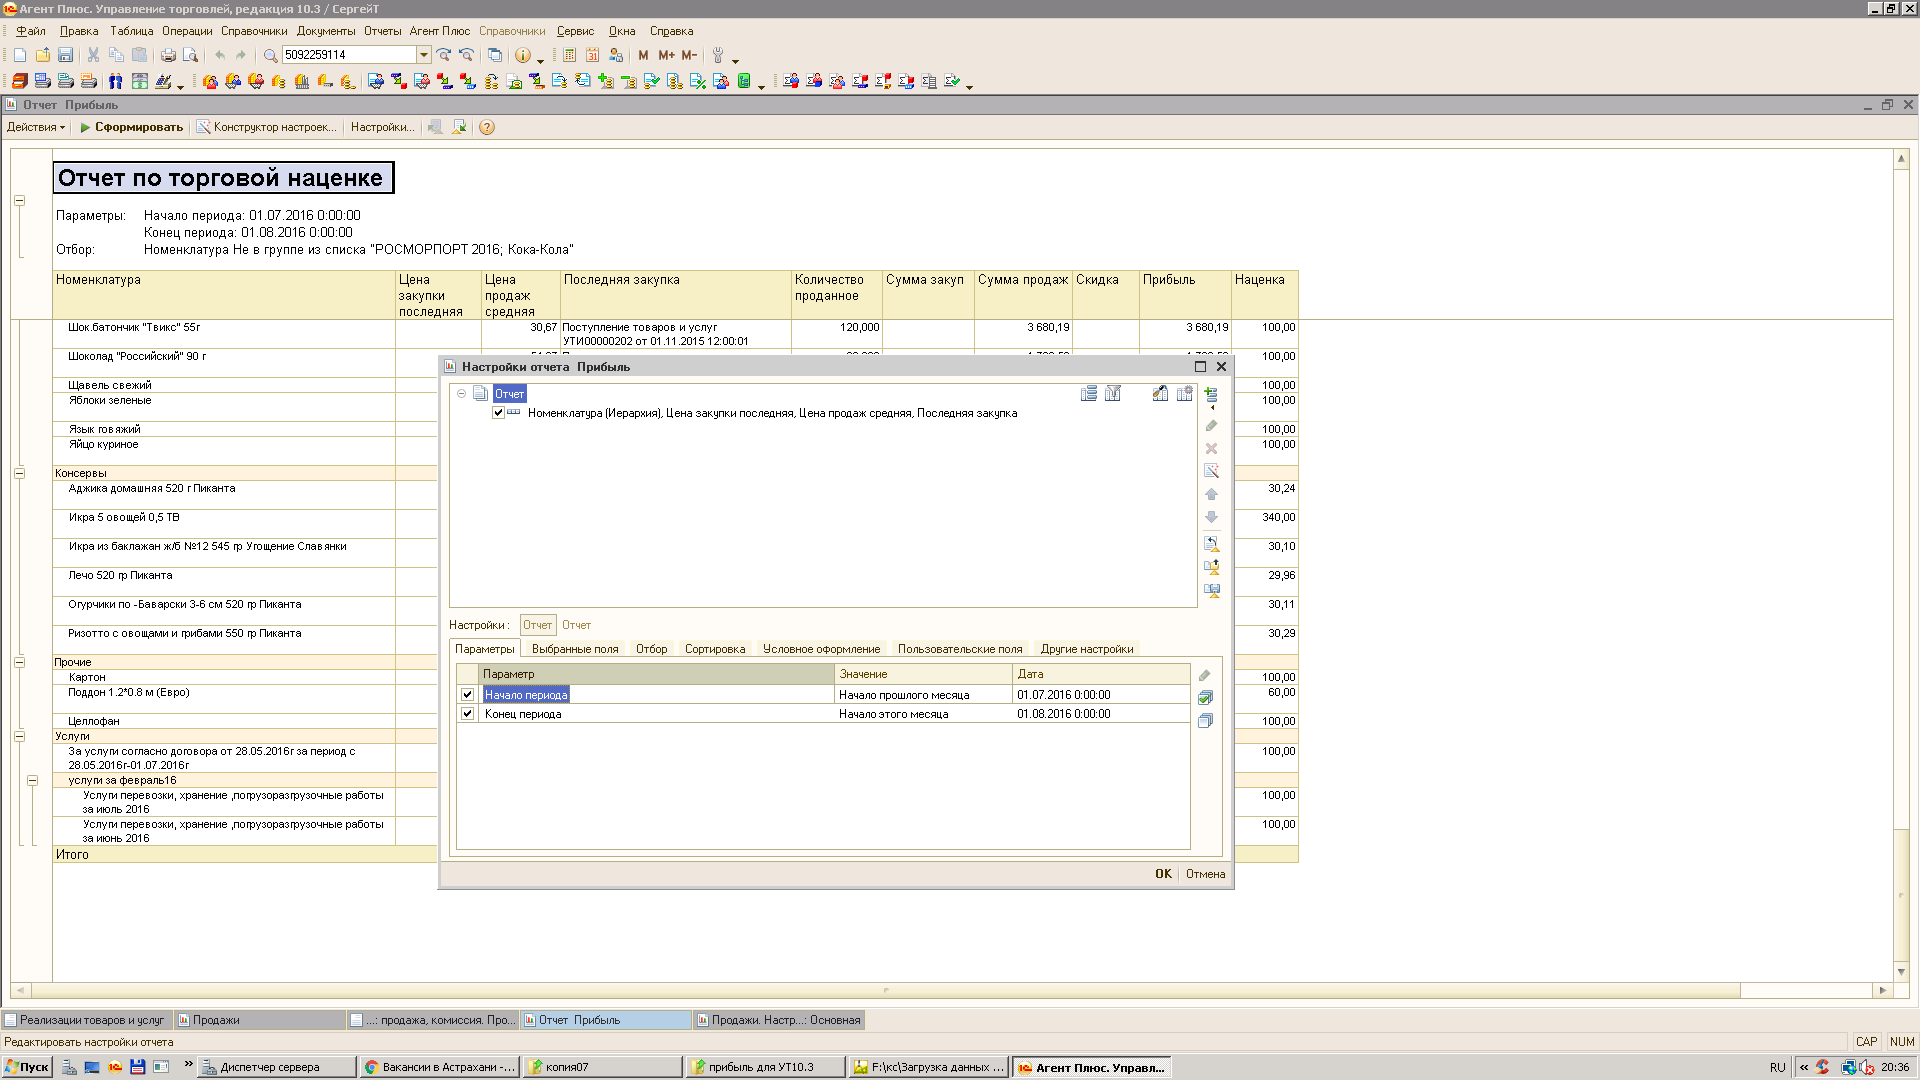Uncheck the Номенклатура (Иерархия) grouping checkbox
The width and height of the screenshot is (1920, 1080).
tap(498, 413)
